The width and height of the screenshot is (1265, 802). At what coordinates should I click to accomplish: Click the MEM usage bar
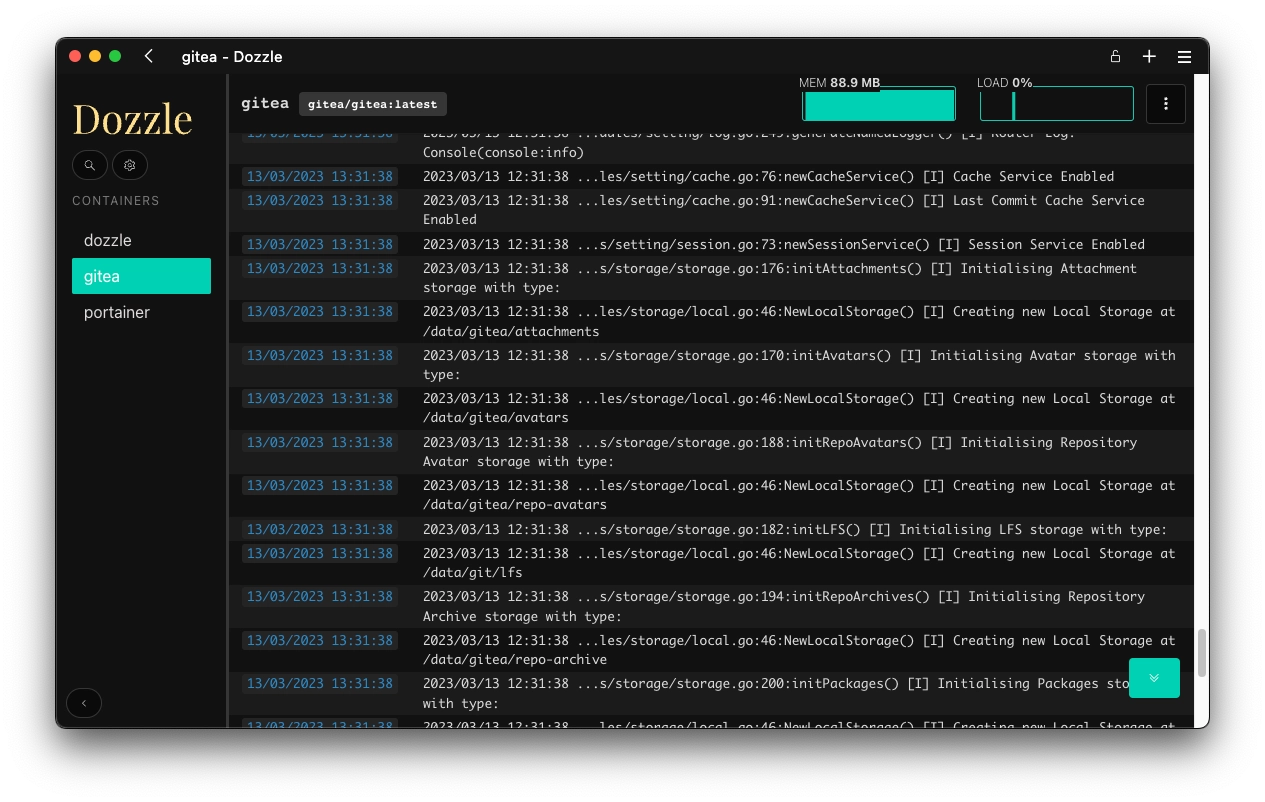[x=879, y=104]
